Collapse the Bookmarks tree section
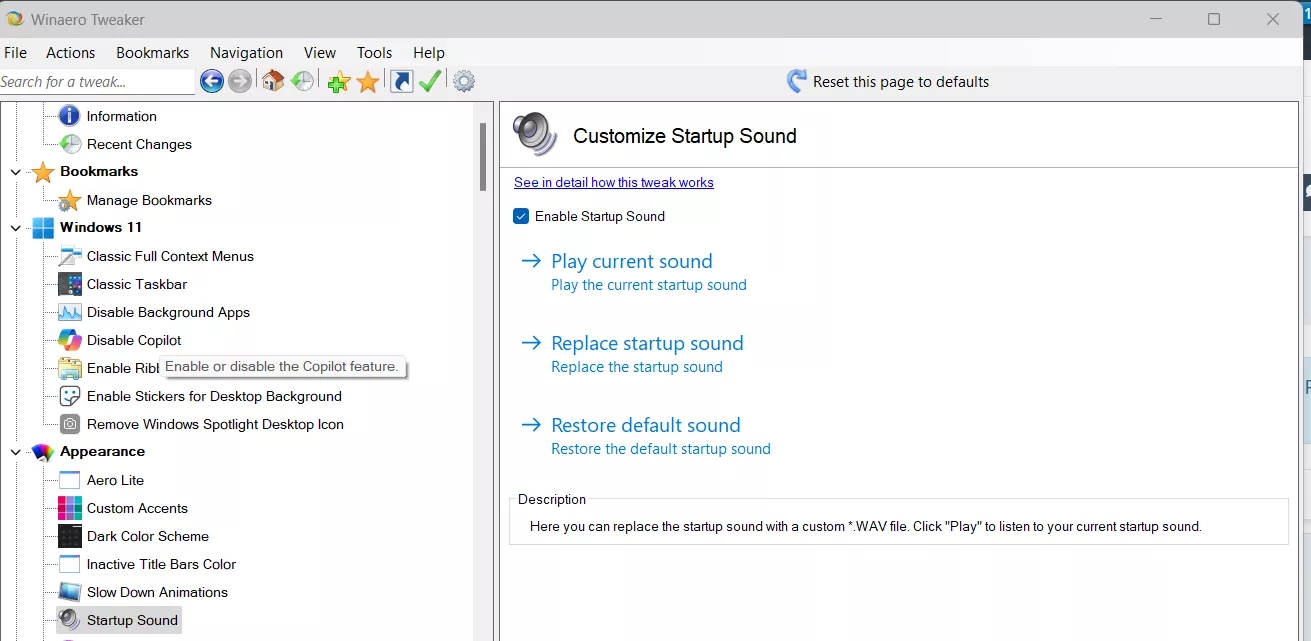The image size is (1311, 641). [15, 172]
